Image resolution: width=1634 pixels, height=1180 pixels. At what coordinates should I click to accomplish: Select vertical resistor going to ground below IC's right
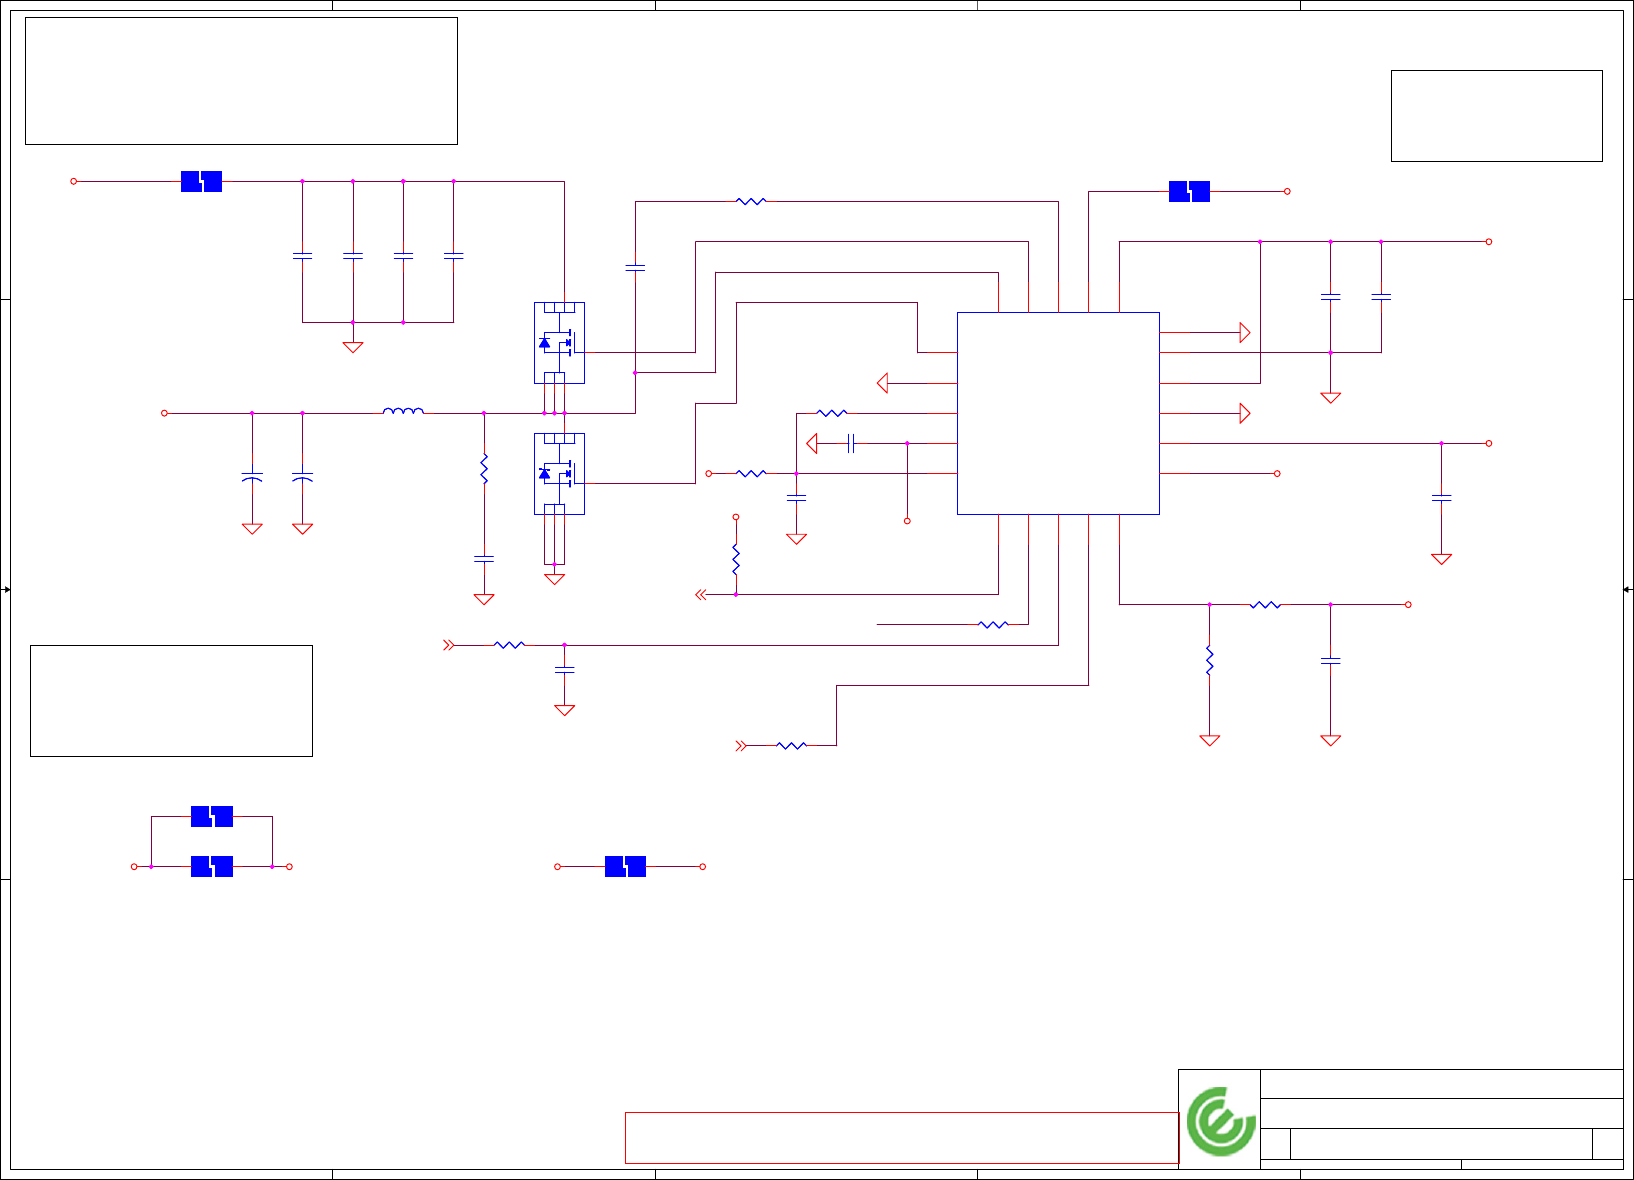tap(1209, 660)
